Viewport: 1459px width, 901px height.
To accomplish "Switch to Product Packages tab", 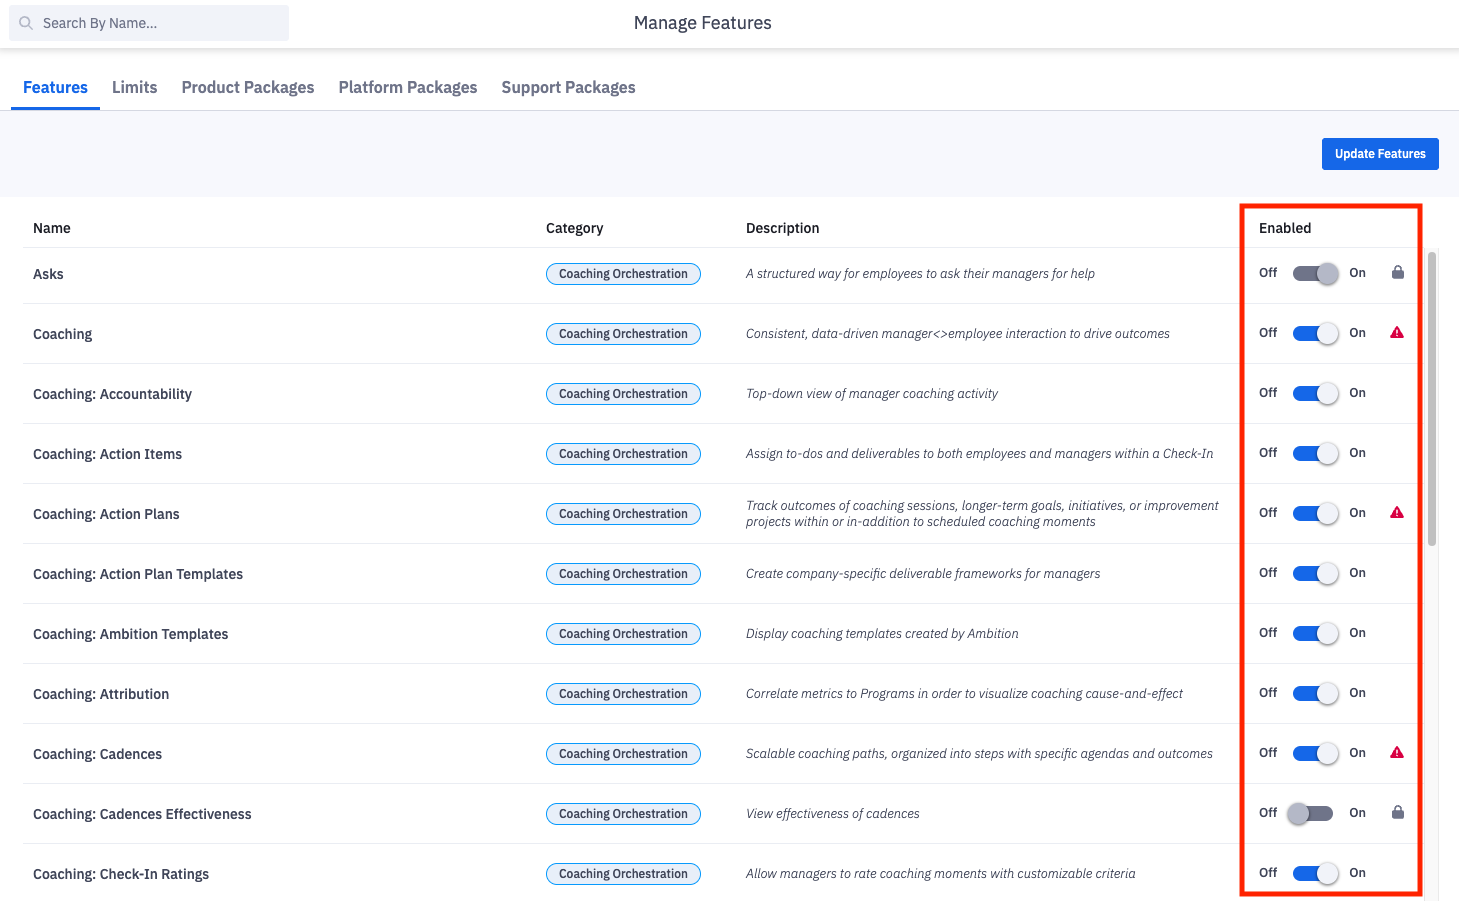I will (x=247, y=88).
